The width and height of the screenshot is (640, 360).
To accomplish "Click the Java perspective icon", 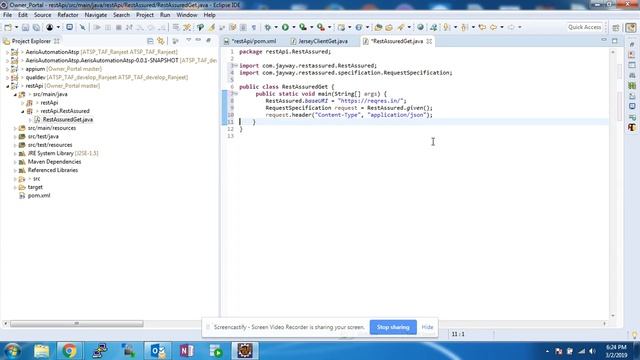I will (631, 27).
